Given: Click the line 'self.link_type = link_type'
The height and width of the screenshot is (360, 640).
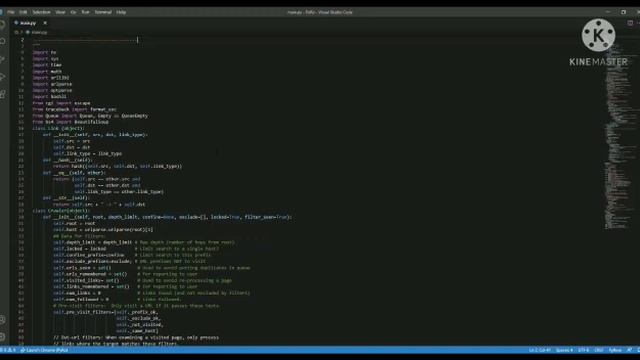Looking at the screenshot, I should (x=88, y=154).
